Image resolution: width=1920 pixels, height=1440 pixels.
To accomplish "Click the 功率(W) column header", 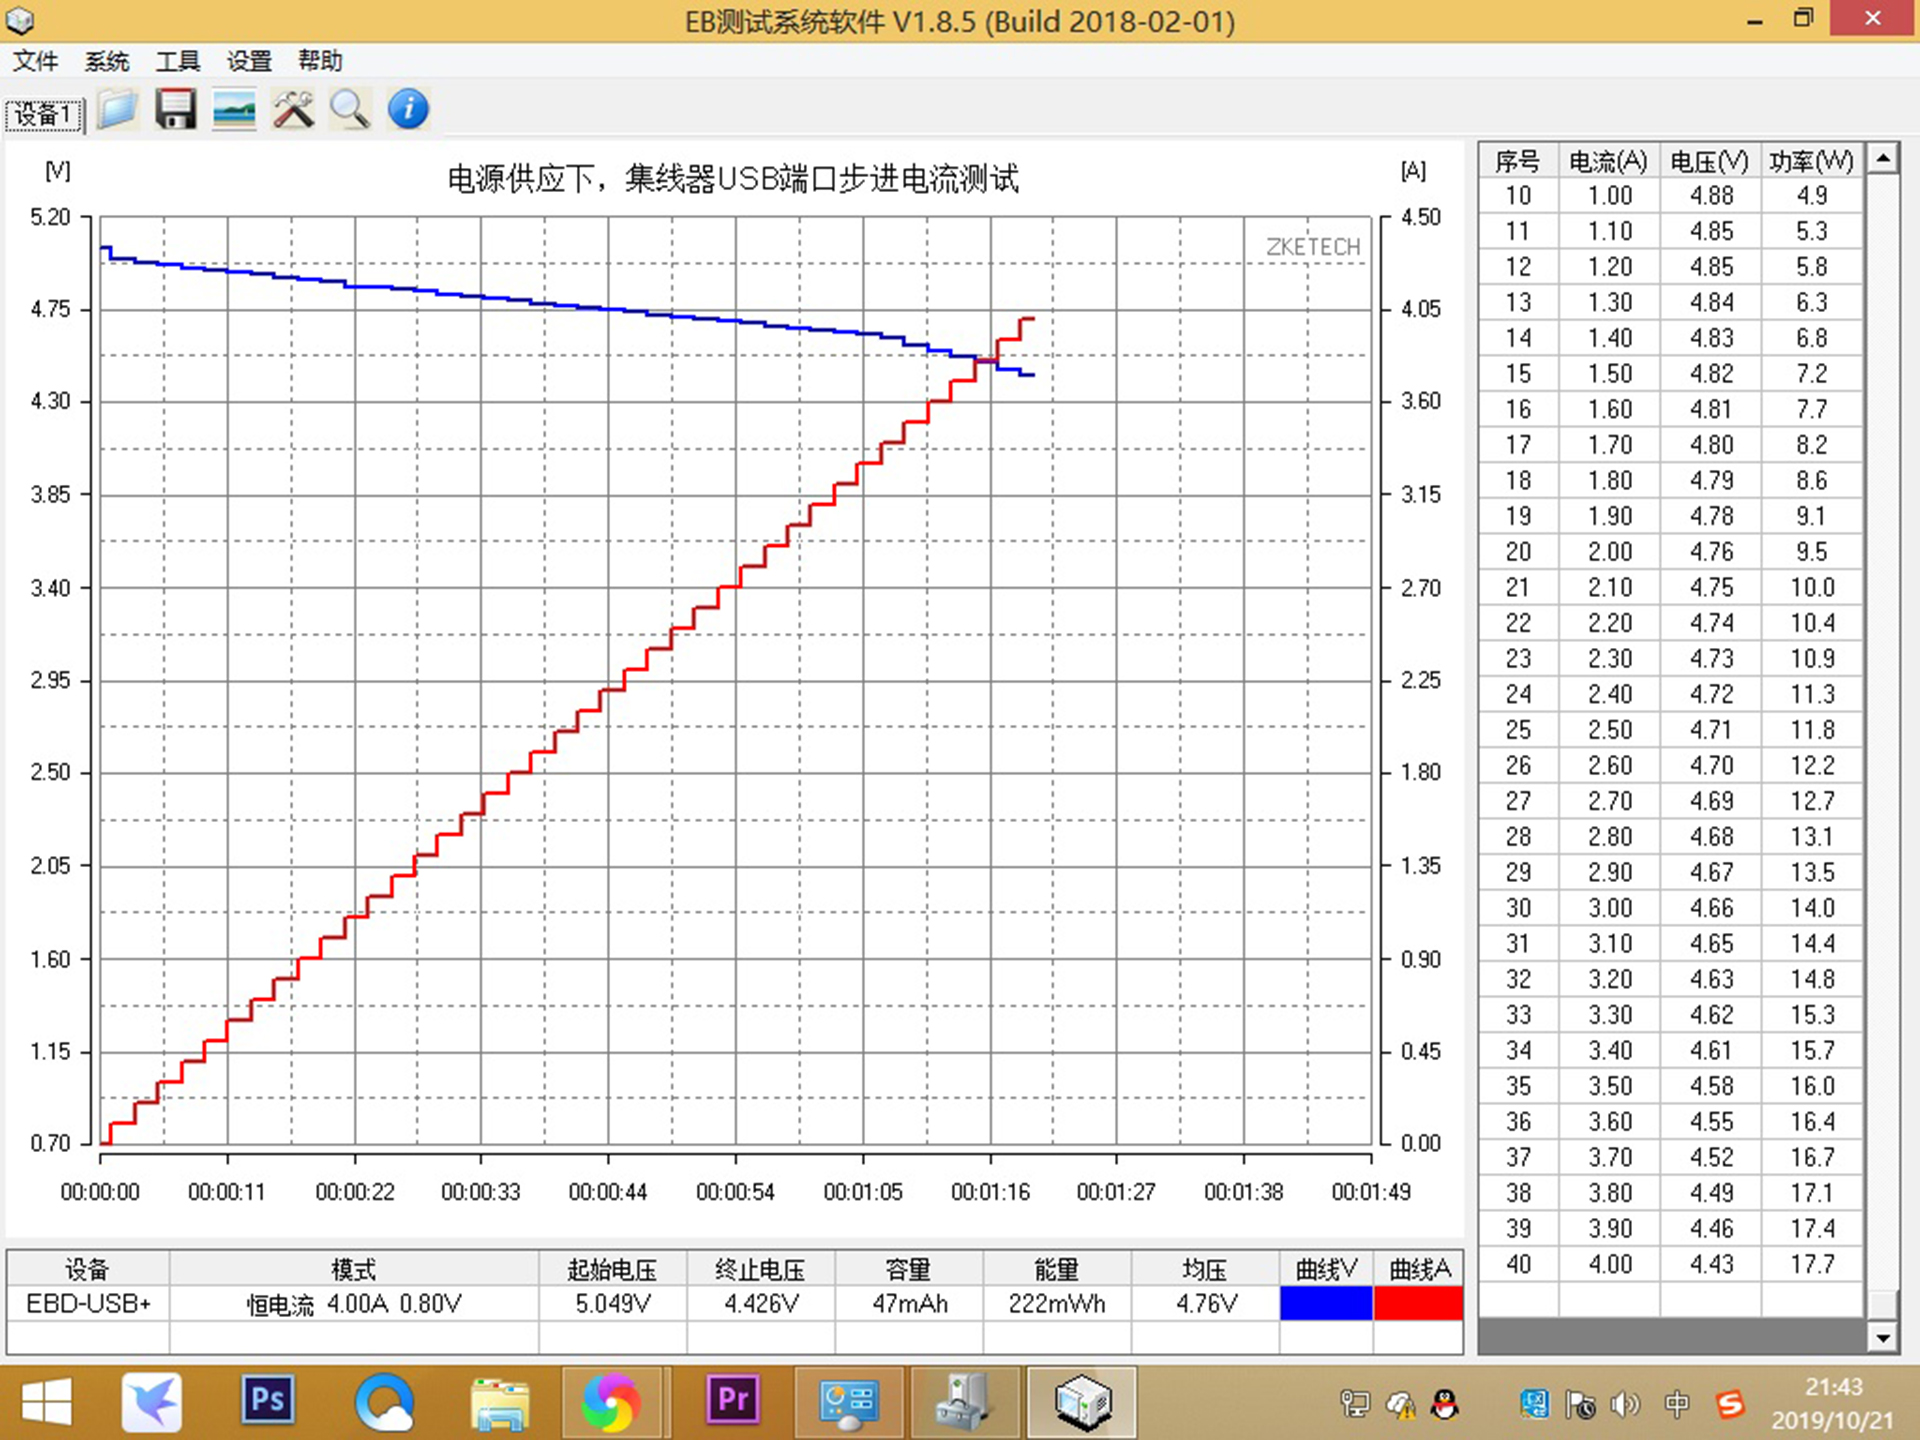I will (x=1811, y=161).
